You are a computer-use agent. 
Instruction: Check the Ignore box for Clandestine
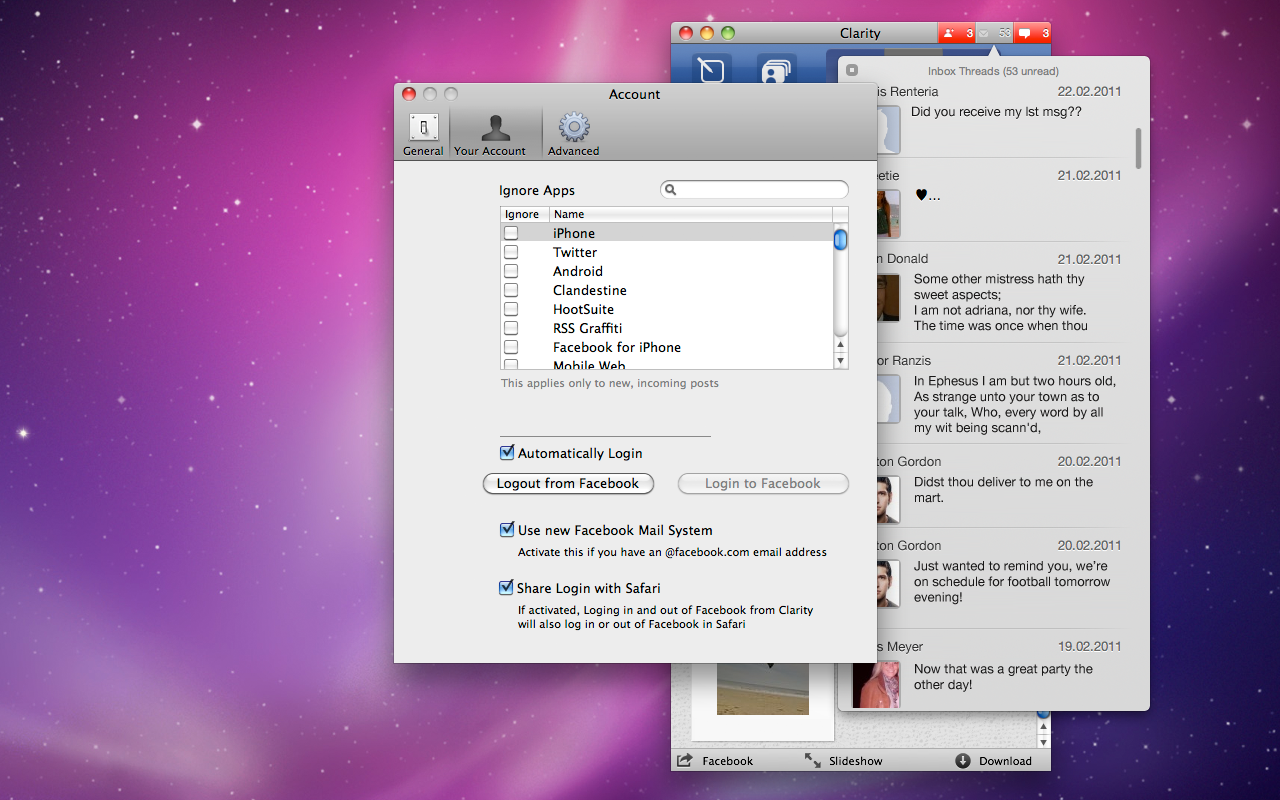(x=511, y=290)
